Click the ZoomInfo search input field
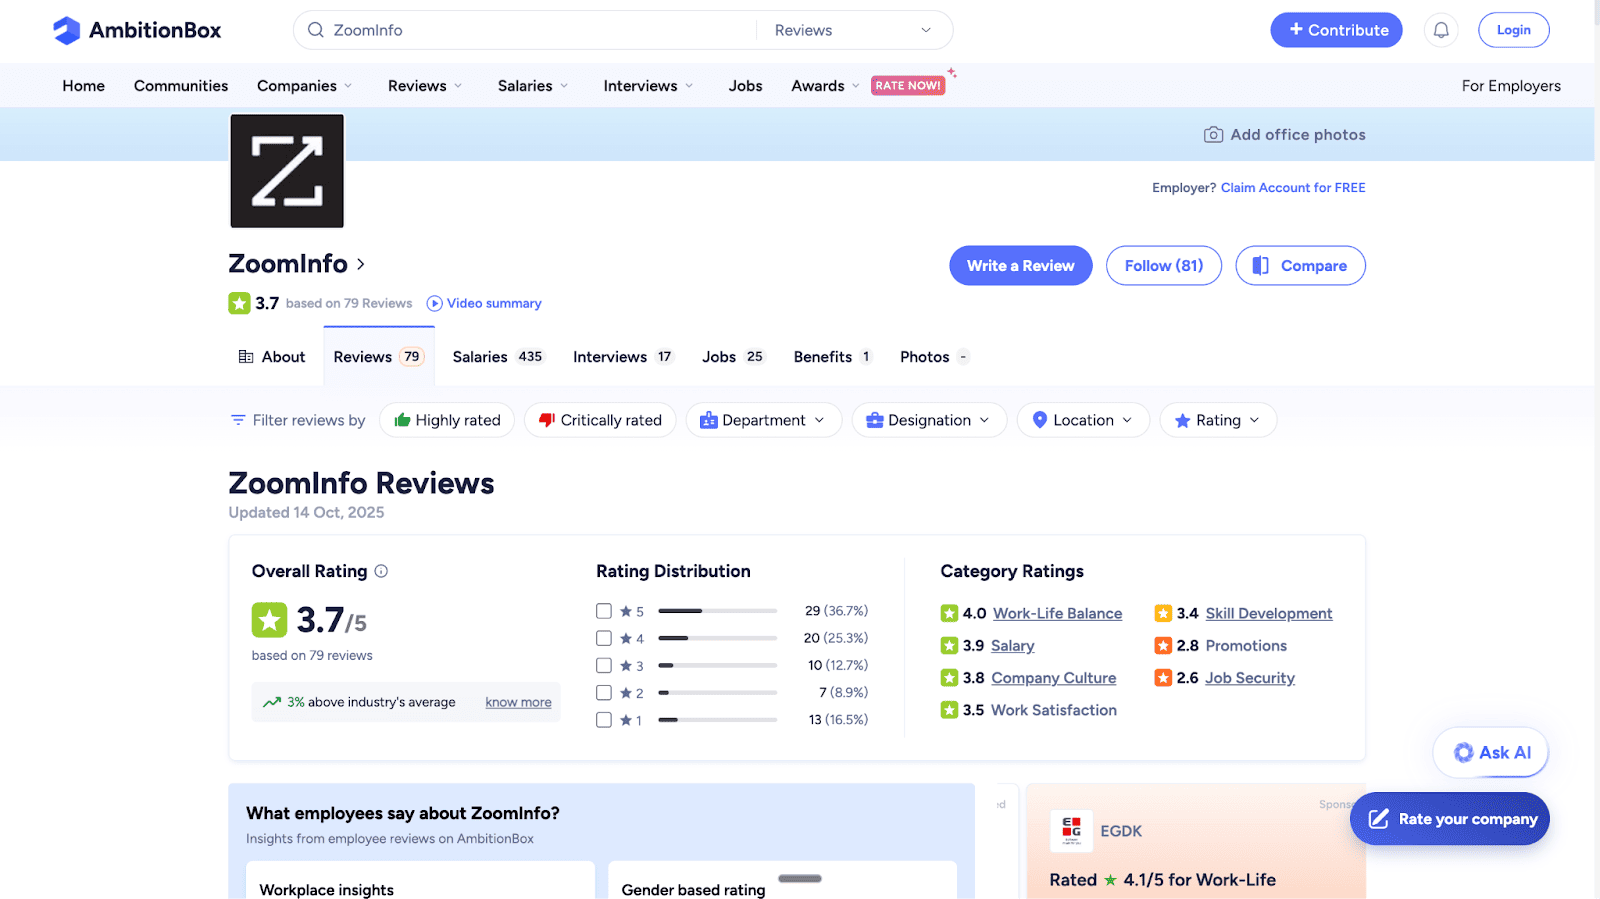 (x=540, y=30)
